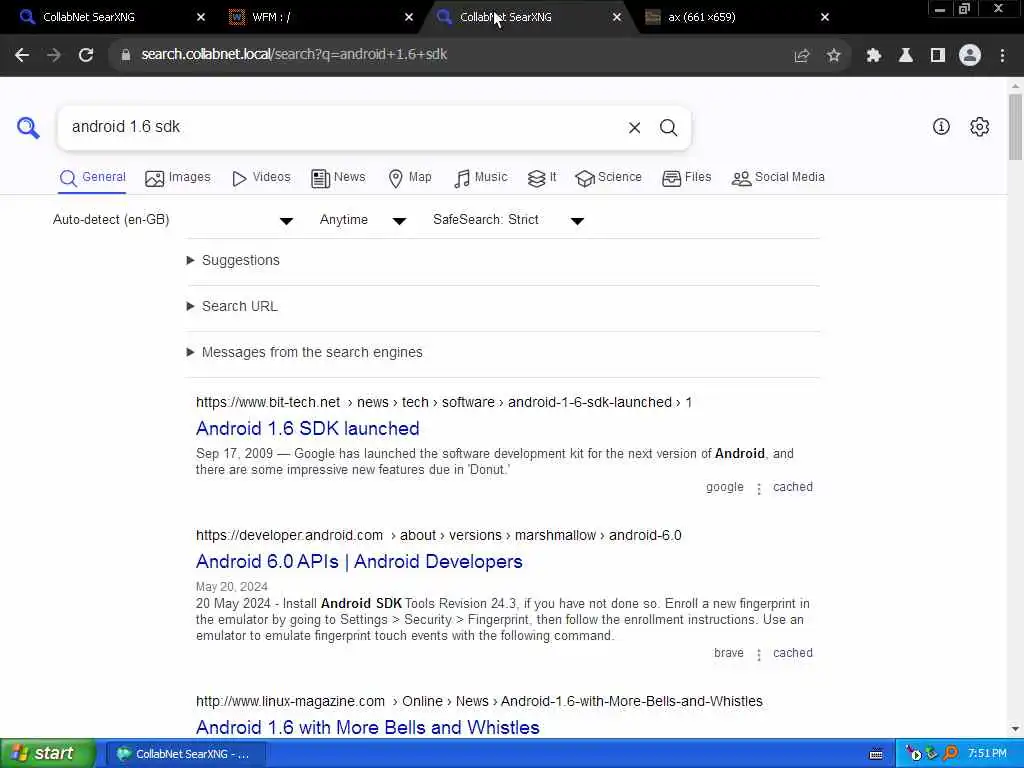
Task: Open Android 1.6 with More Bells and Whistles
Action: (x=368, y=728)
